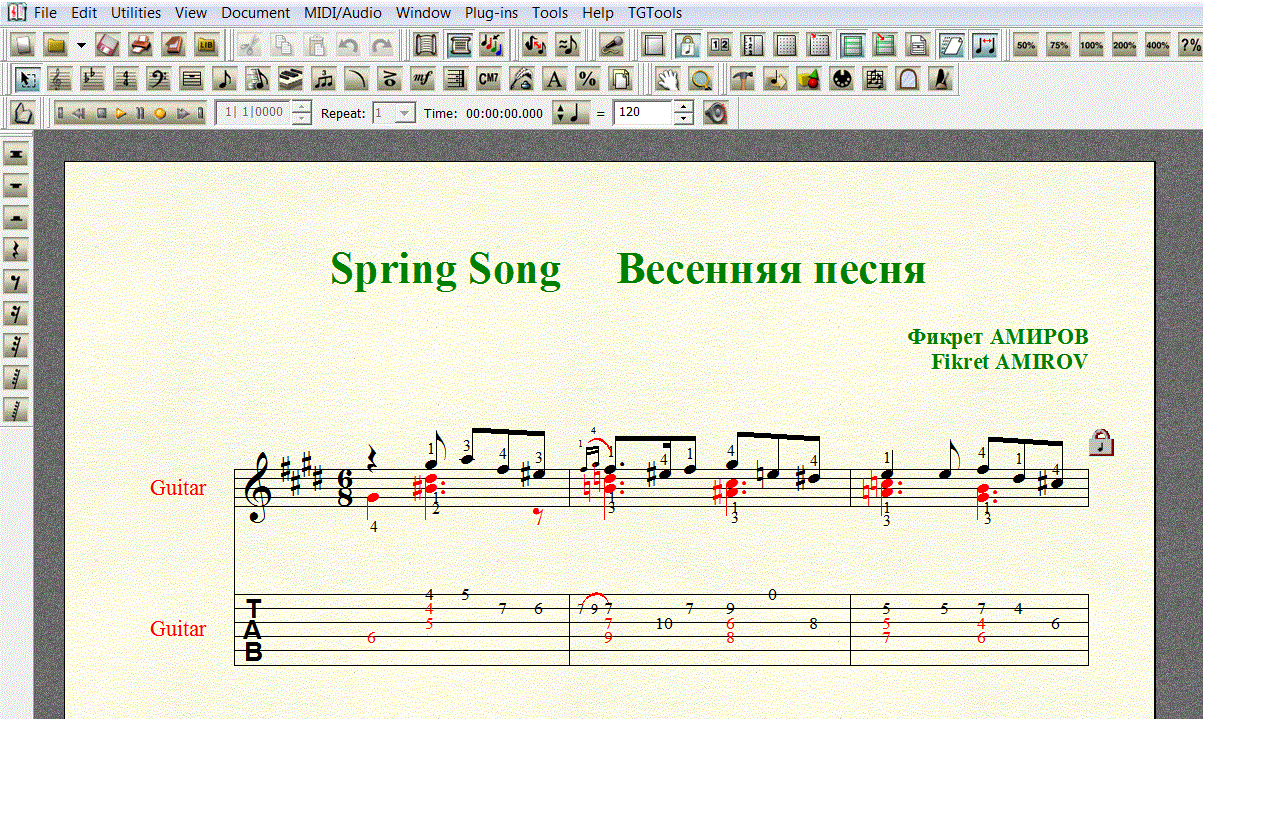1274x817 pixels.
Task: Select the Tuplet tool
Action: point(323,79)
